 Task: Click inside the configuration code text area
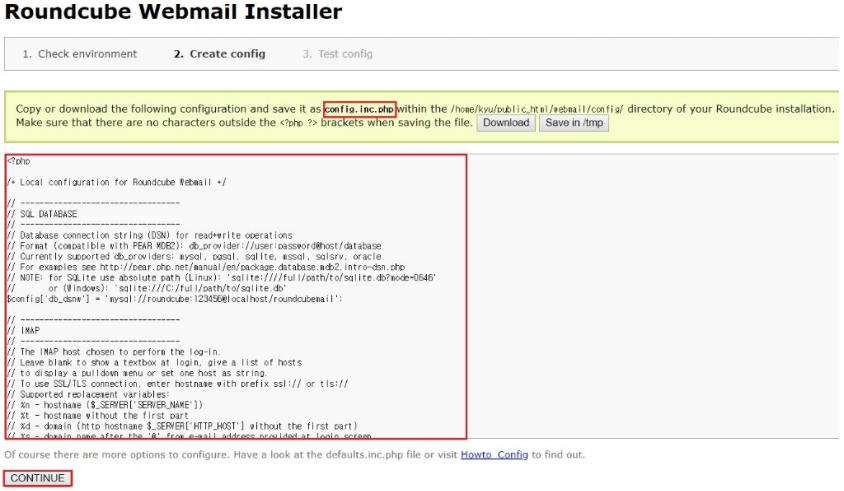tap(421, 296)
